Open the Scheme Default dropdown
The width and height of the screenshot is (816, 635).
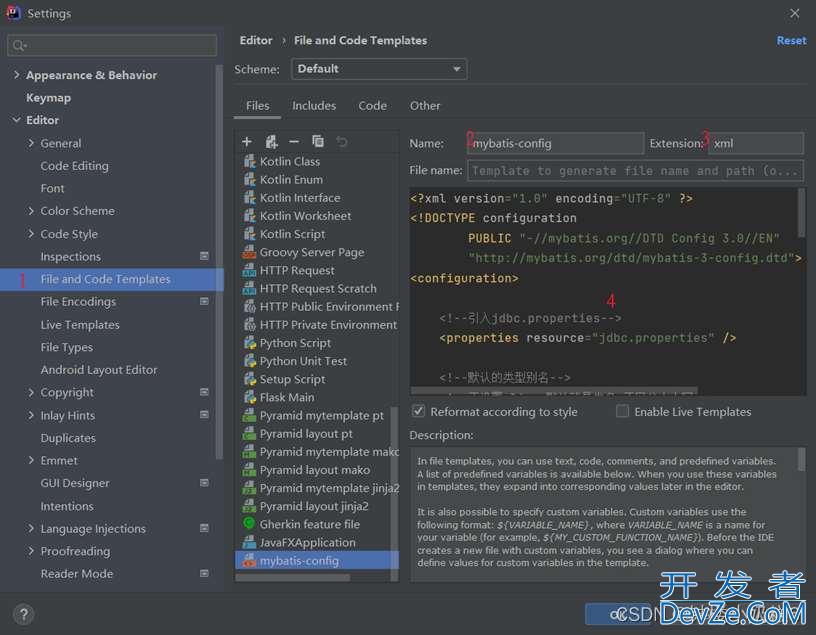click(379, 69)
